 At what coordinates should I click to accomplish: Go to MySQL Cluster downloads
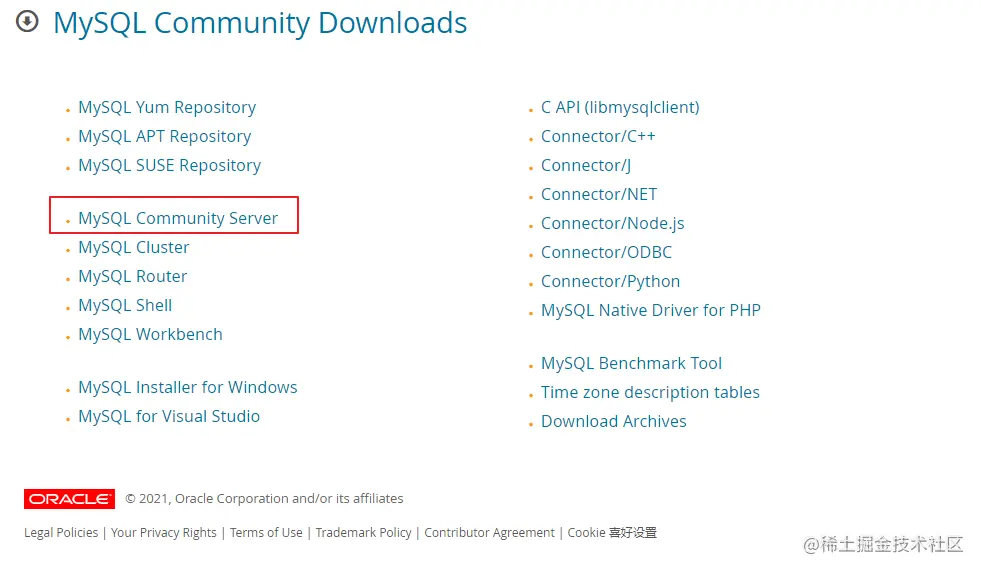coord(133,247)
